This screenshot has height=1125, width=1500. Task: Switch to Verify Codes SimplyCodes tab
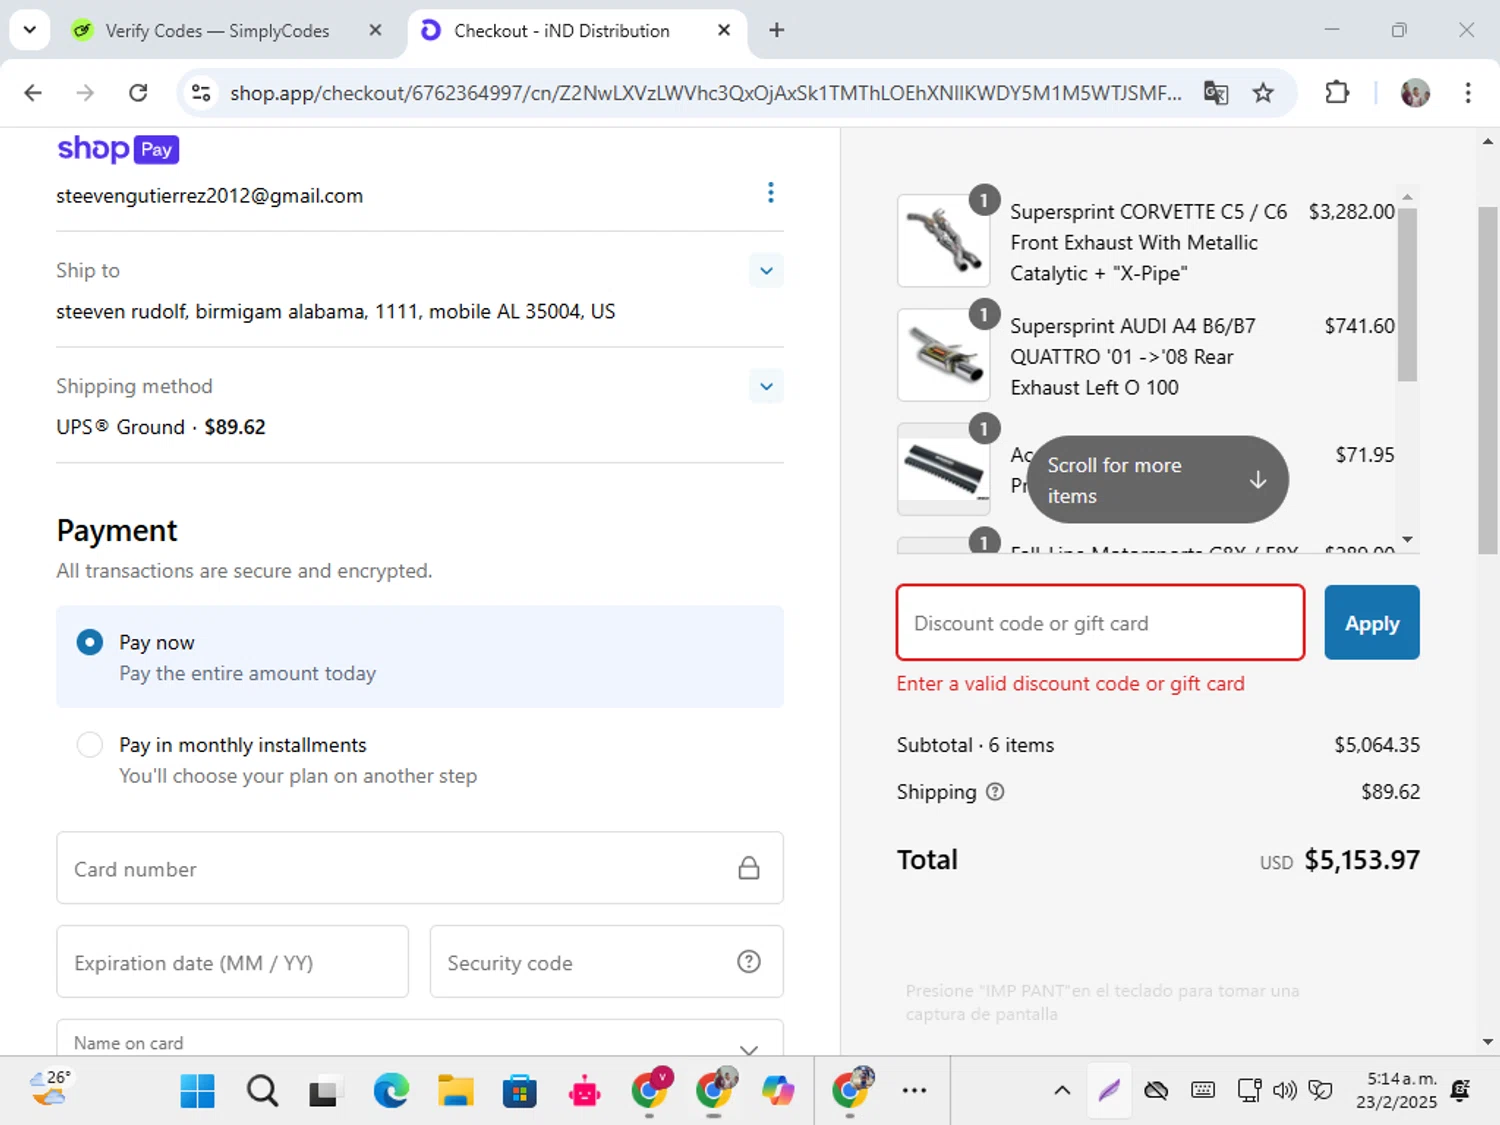[216, 31]
